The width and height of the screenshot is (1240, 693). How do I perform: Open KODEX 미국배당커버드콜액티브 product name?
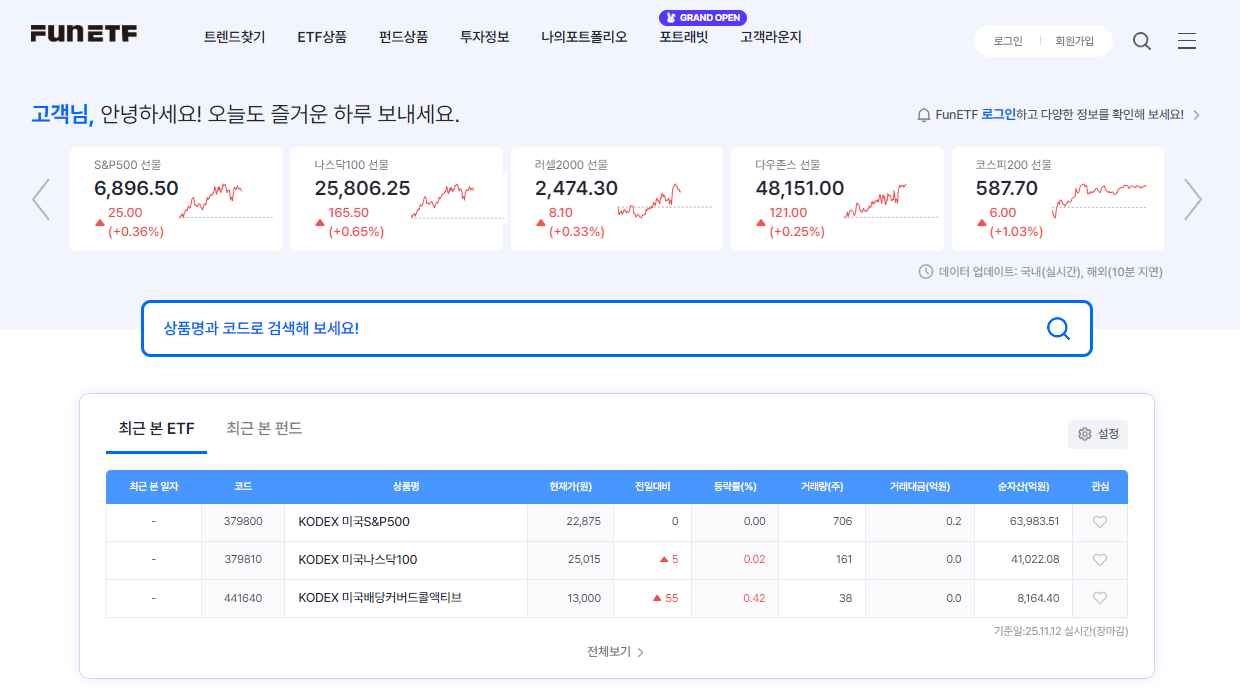[x=380, y=598]
